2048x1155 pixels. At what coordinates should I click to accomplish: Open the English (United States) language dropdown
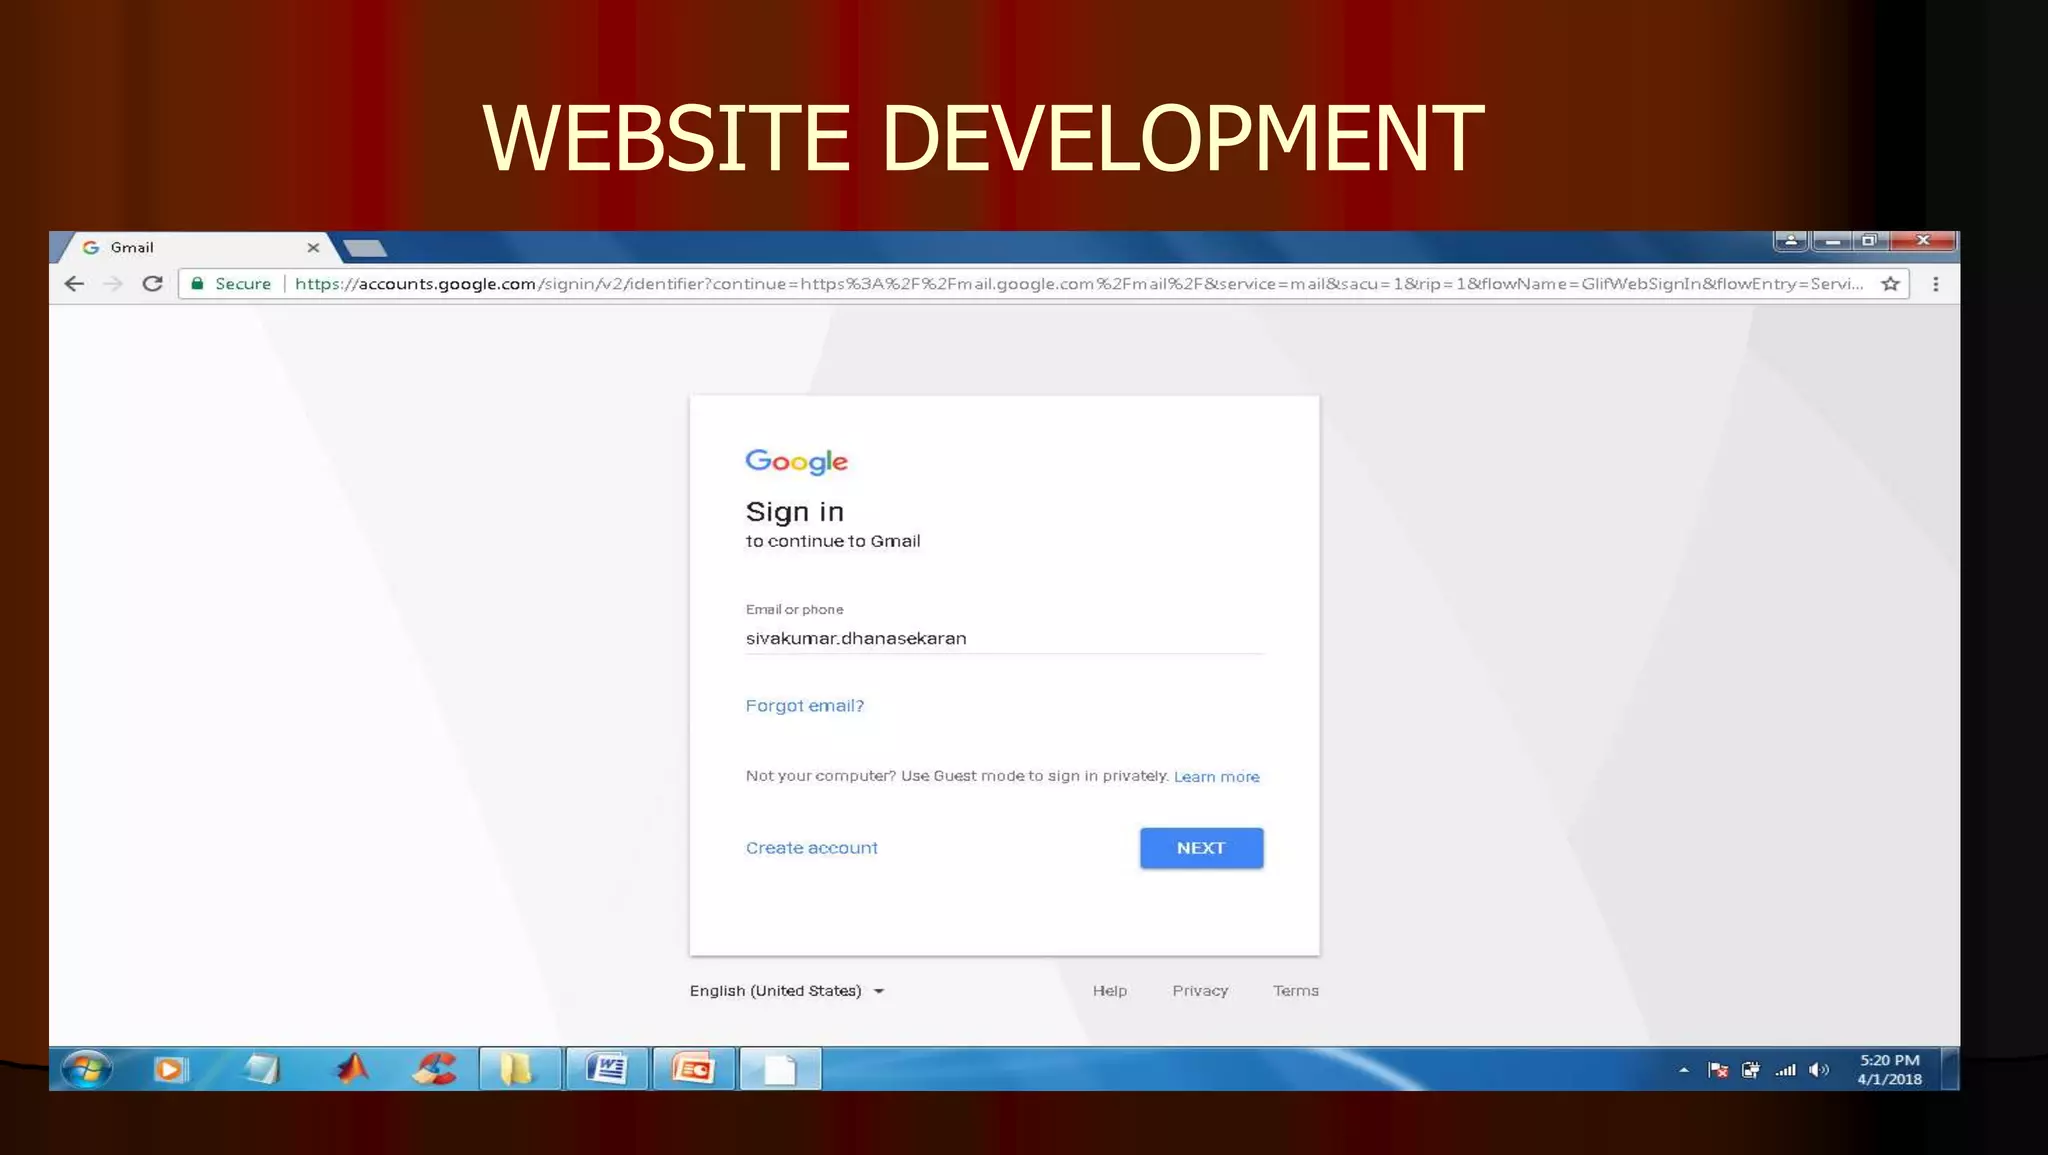[x=787, y=991]
